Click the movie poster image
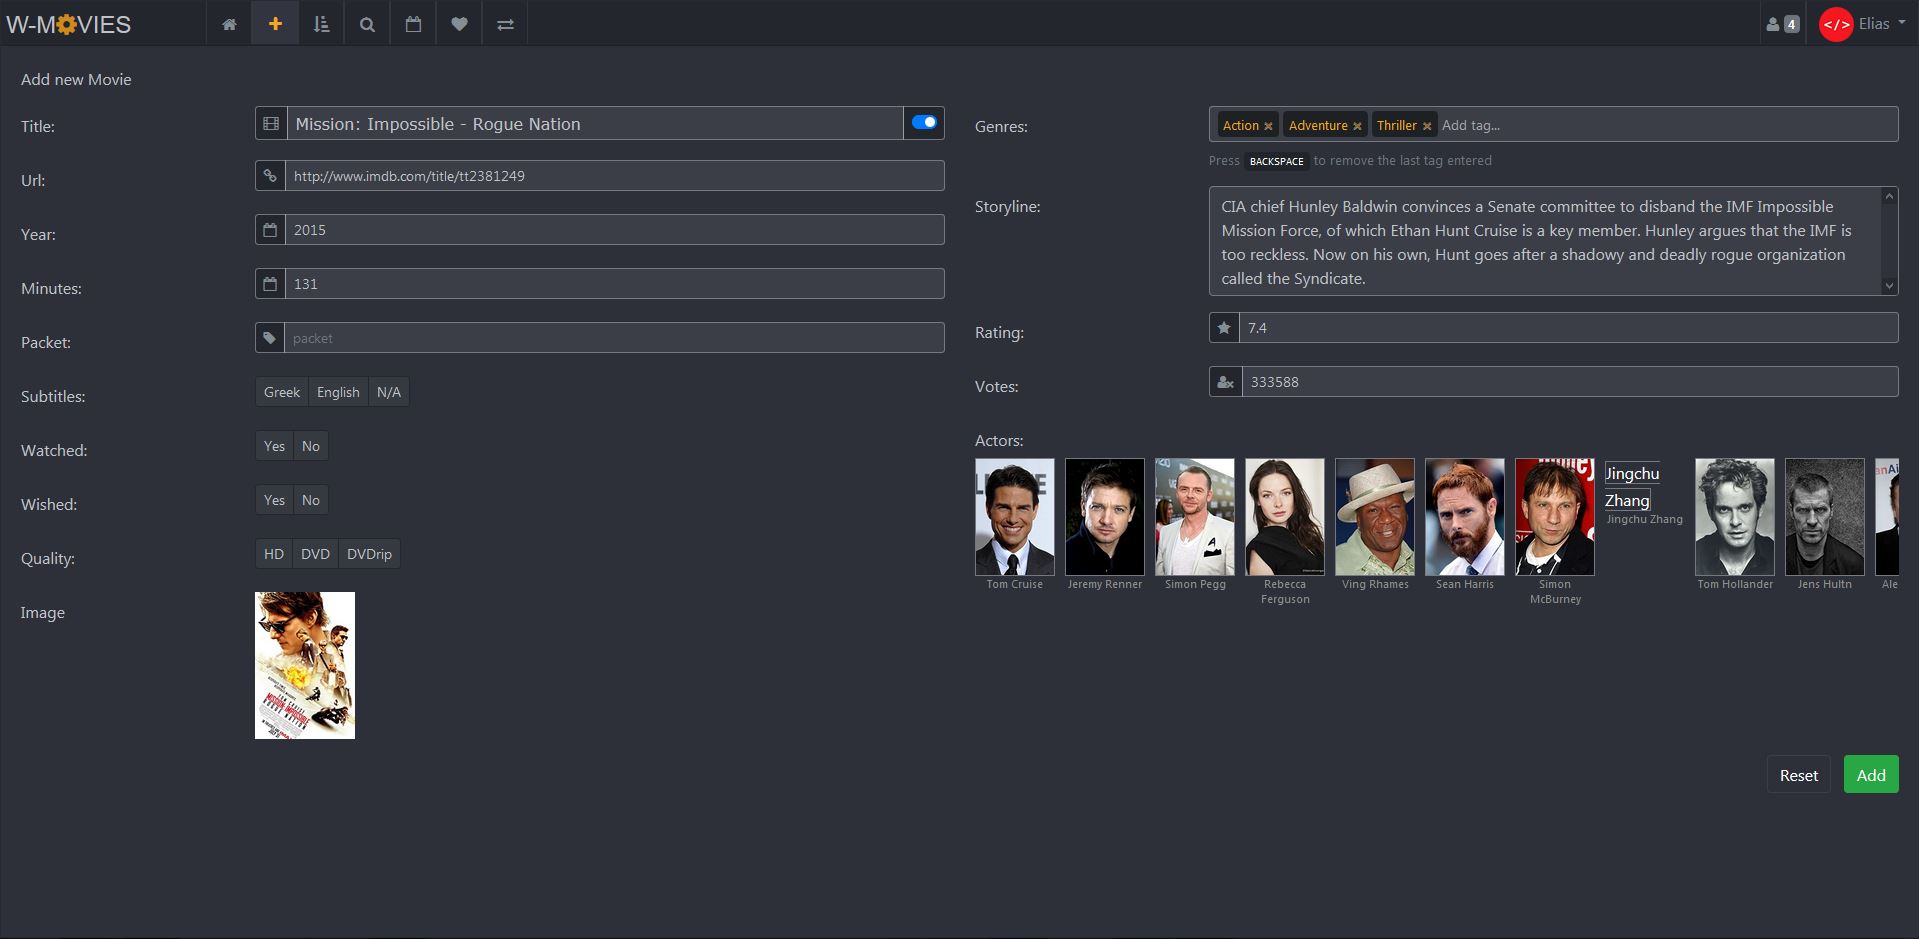 pos(305,665)
